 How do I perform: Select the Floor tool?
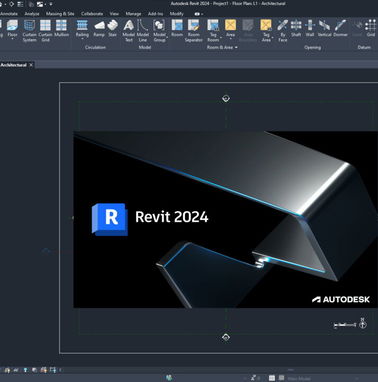tap(12, 28)
